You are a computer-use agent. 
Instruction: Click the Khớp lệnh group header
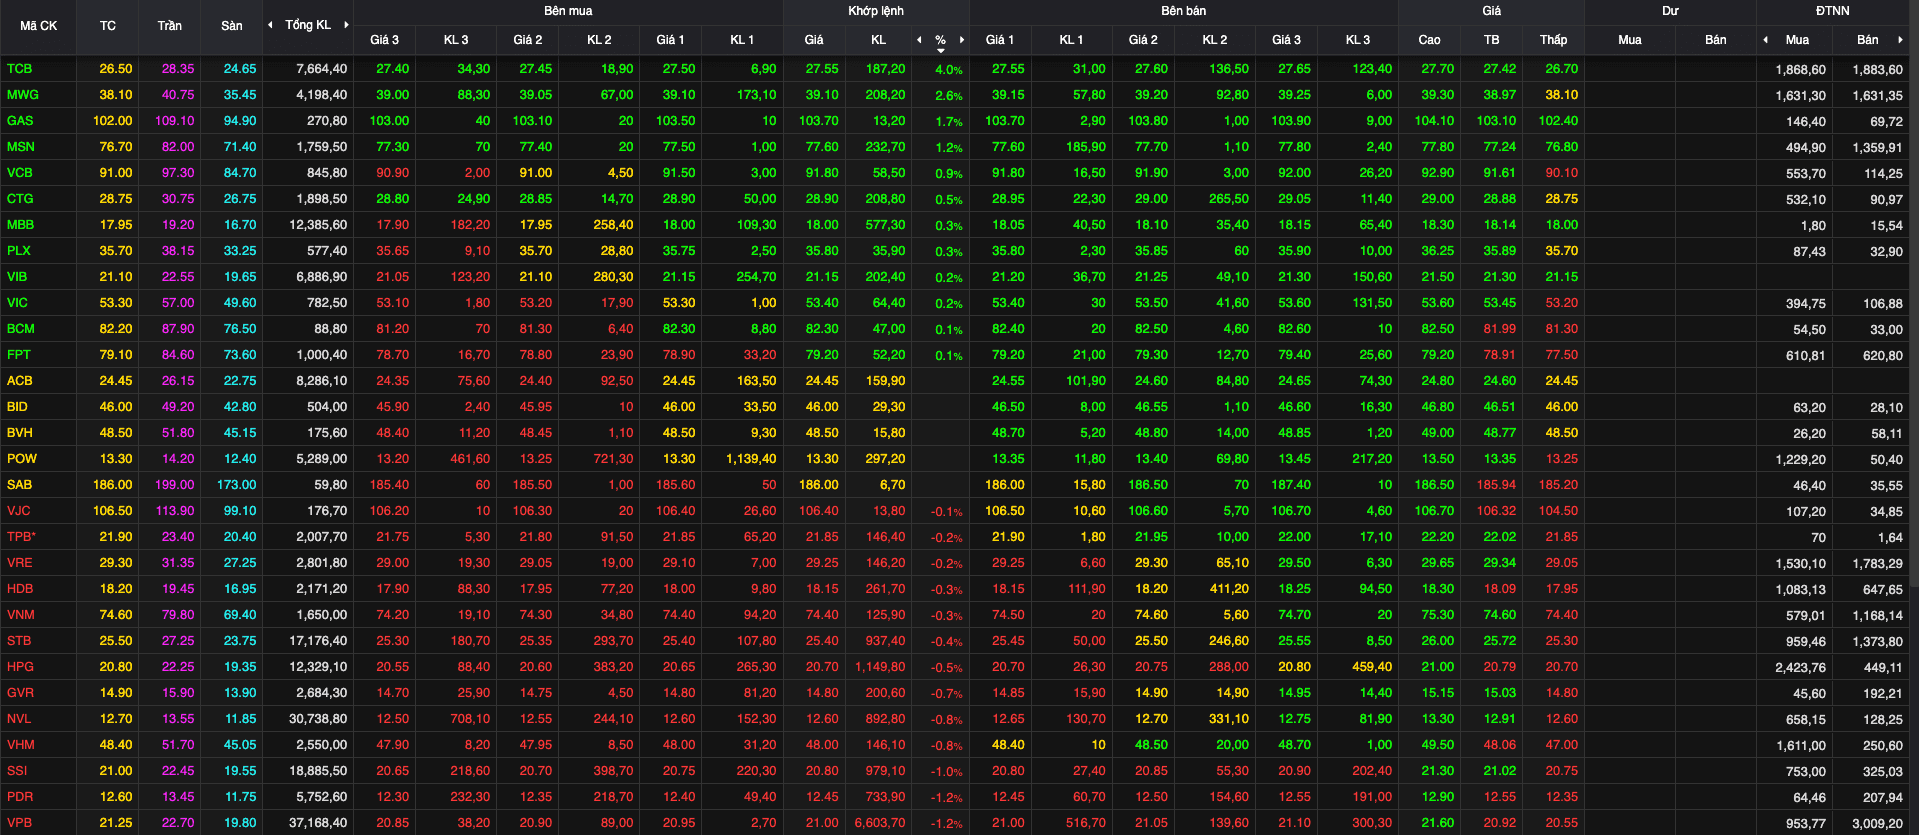[x=876, y=11]
